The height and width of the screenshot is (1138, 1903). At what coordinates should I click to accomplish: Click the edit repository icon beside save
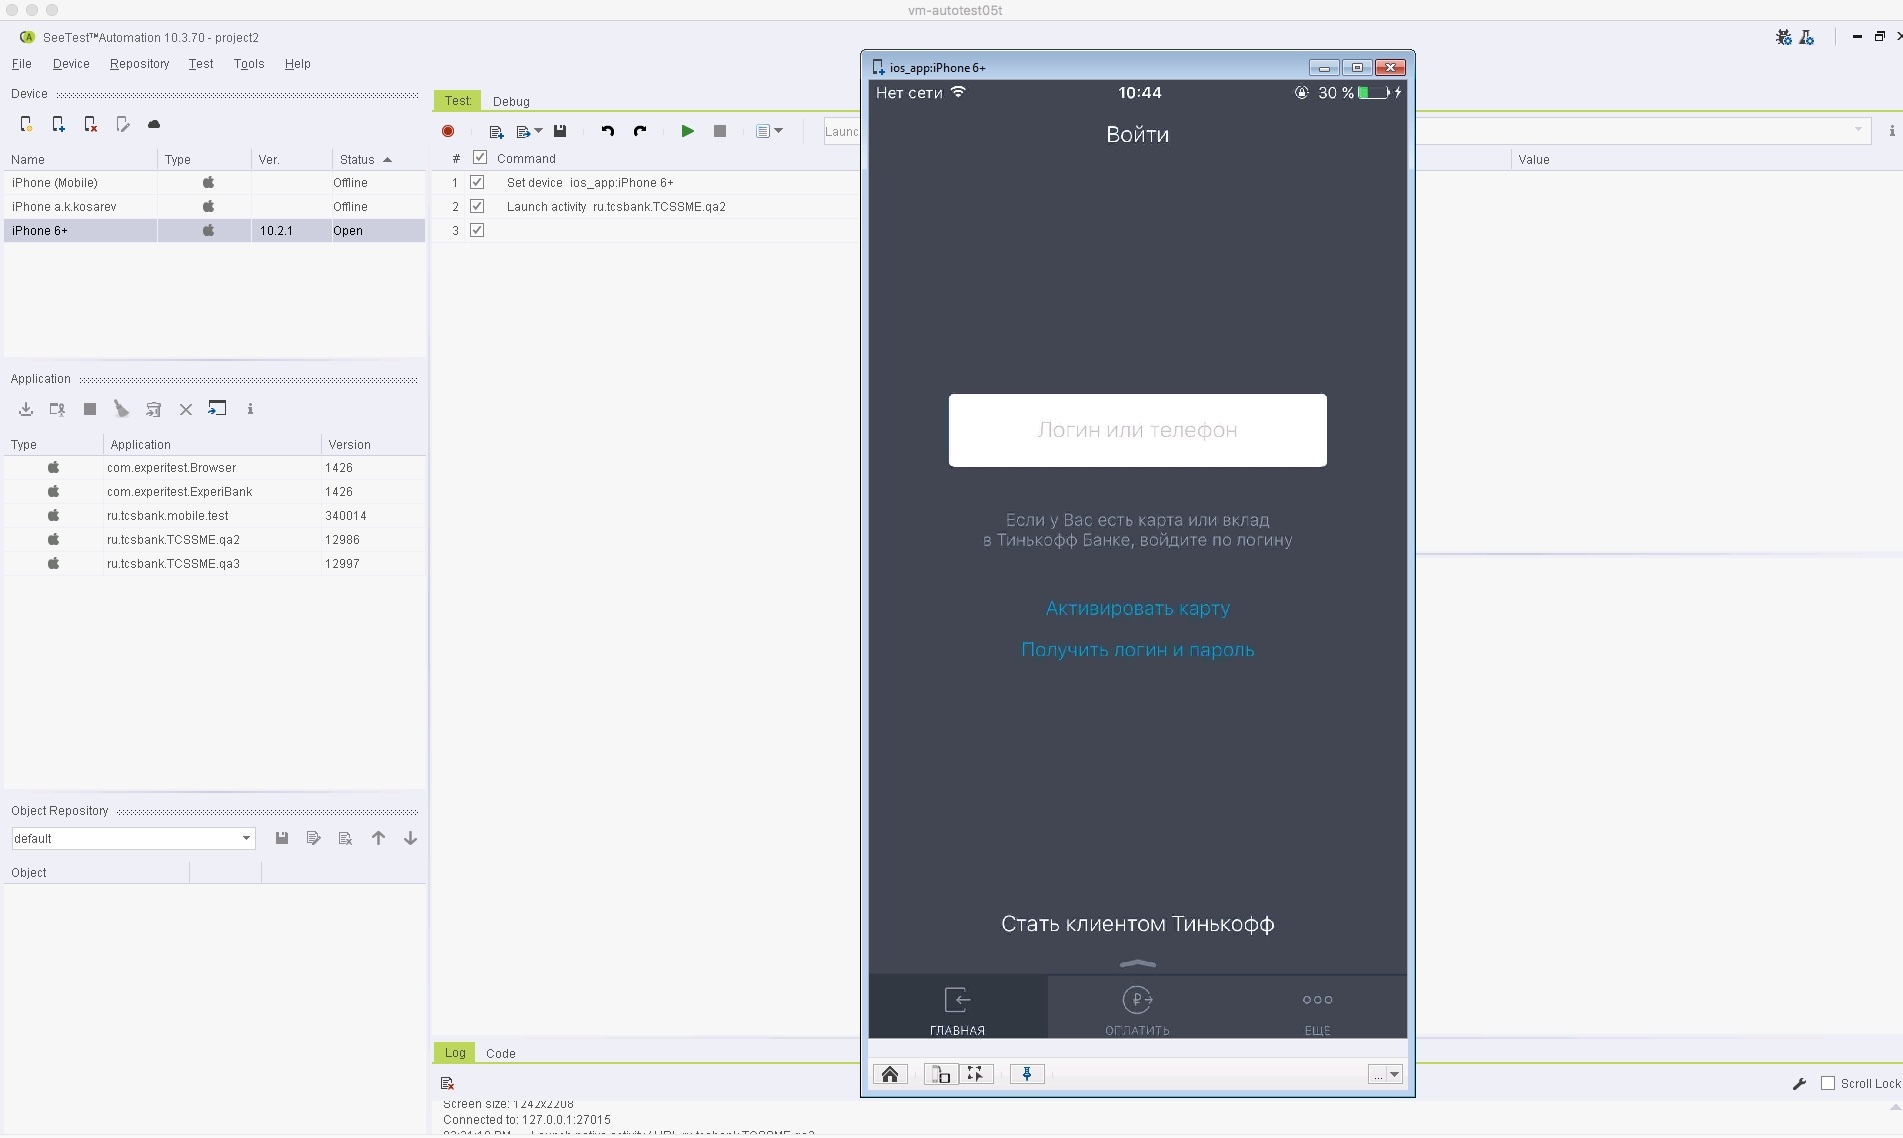[314, 838]
